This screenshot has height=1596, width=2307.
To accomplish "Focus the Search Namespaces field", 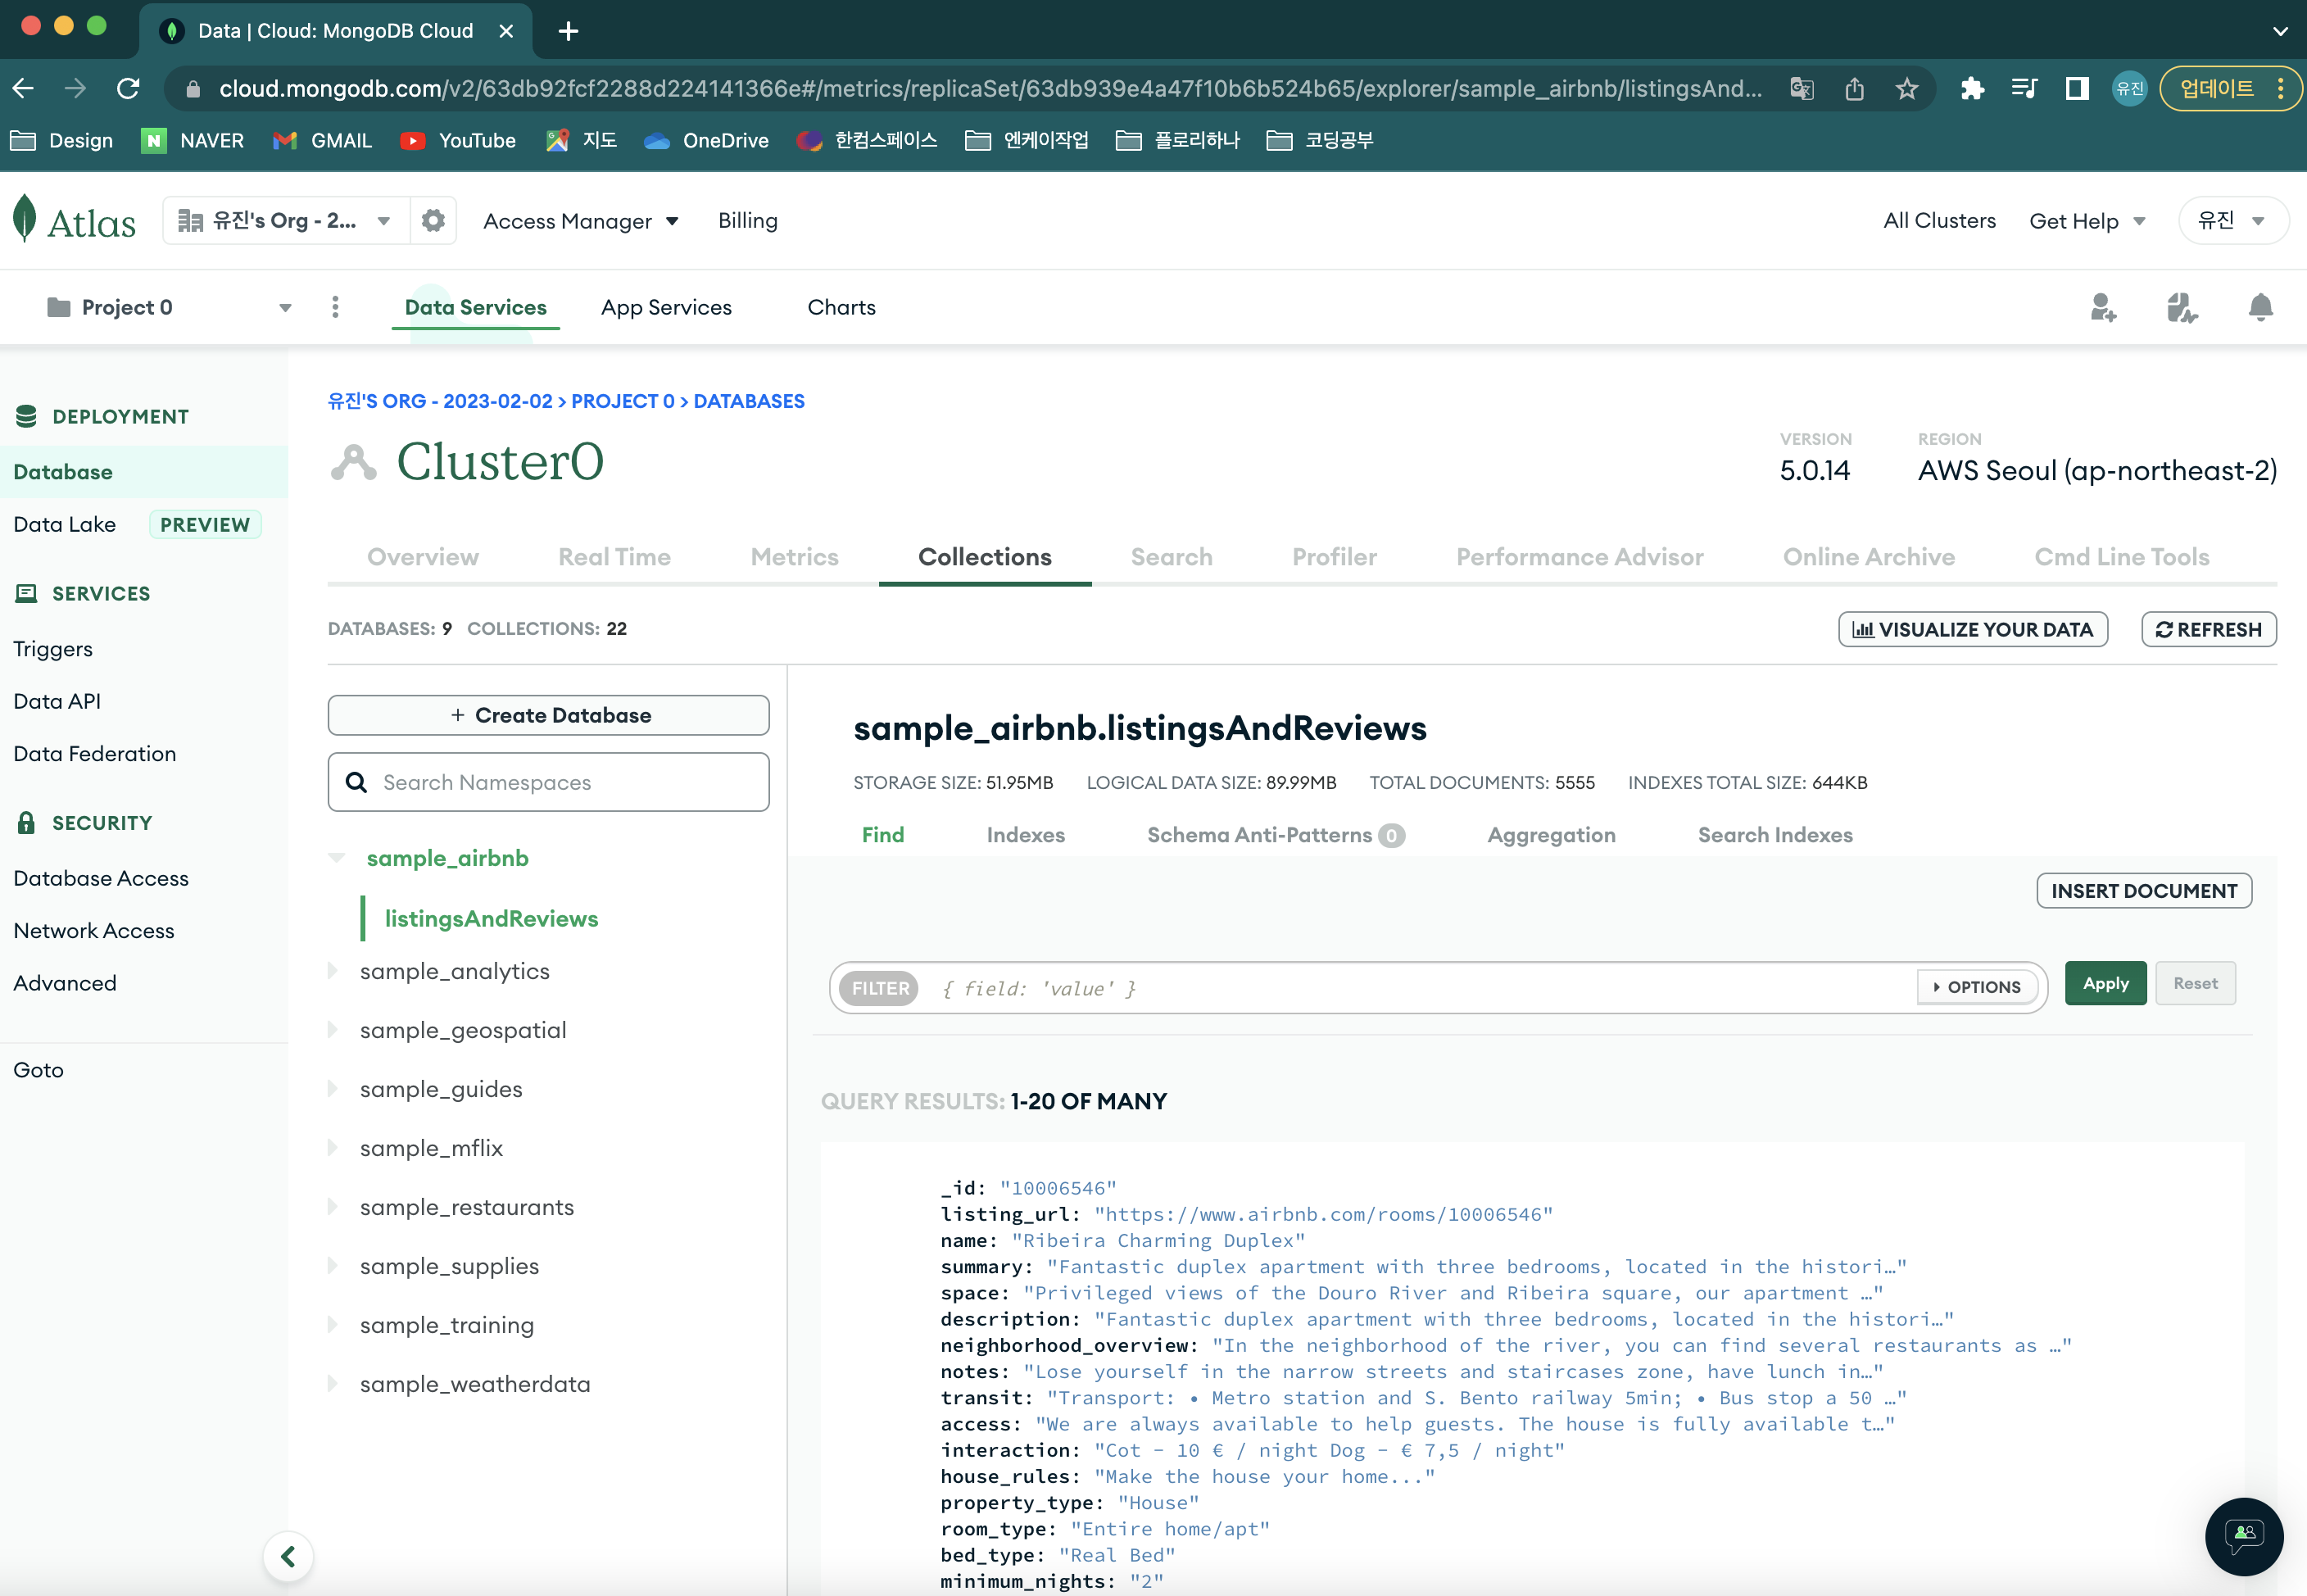I will tap(549, 782).
